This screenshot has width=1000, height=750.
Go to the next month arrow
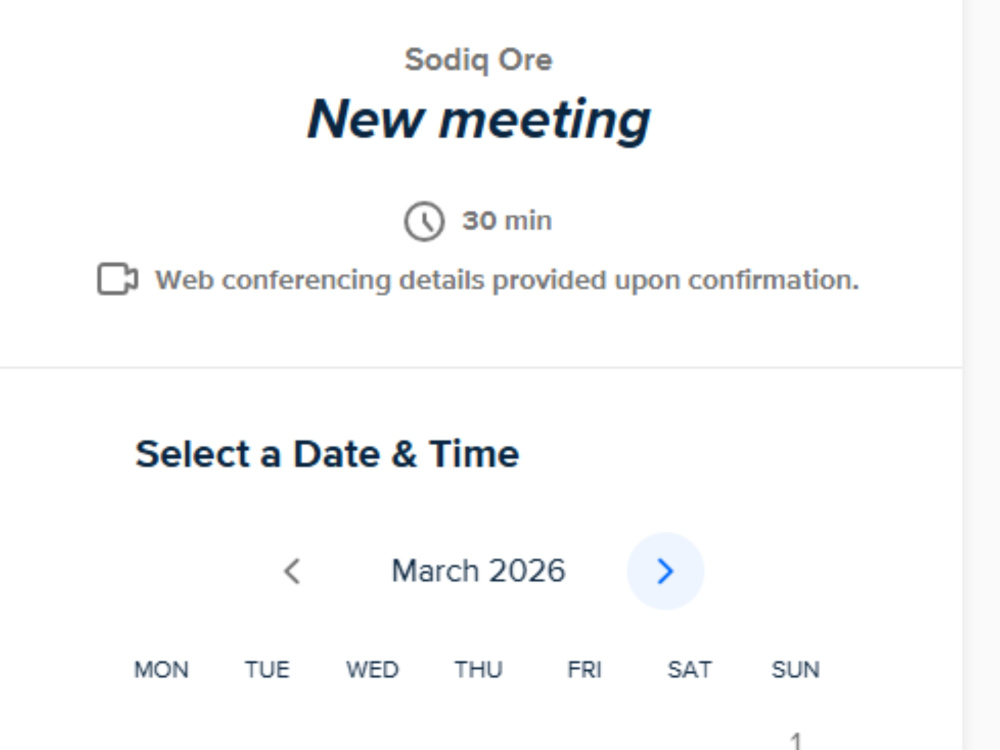(x=665, y=571)
